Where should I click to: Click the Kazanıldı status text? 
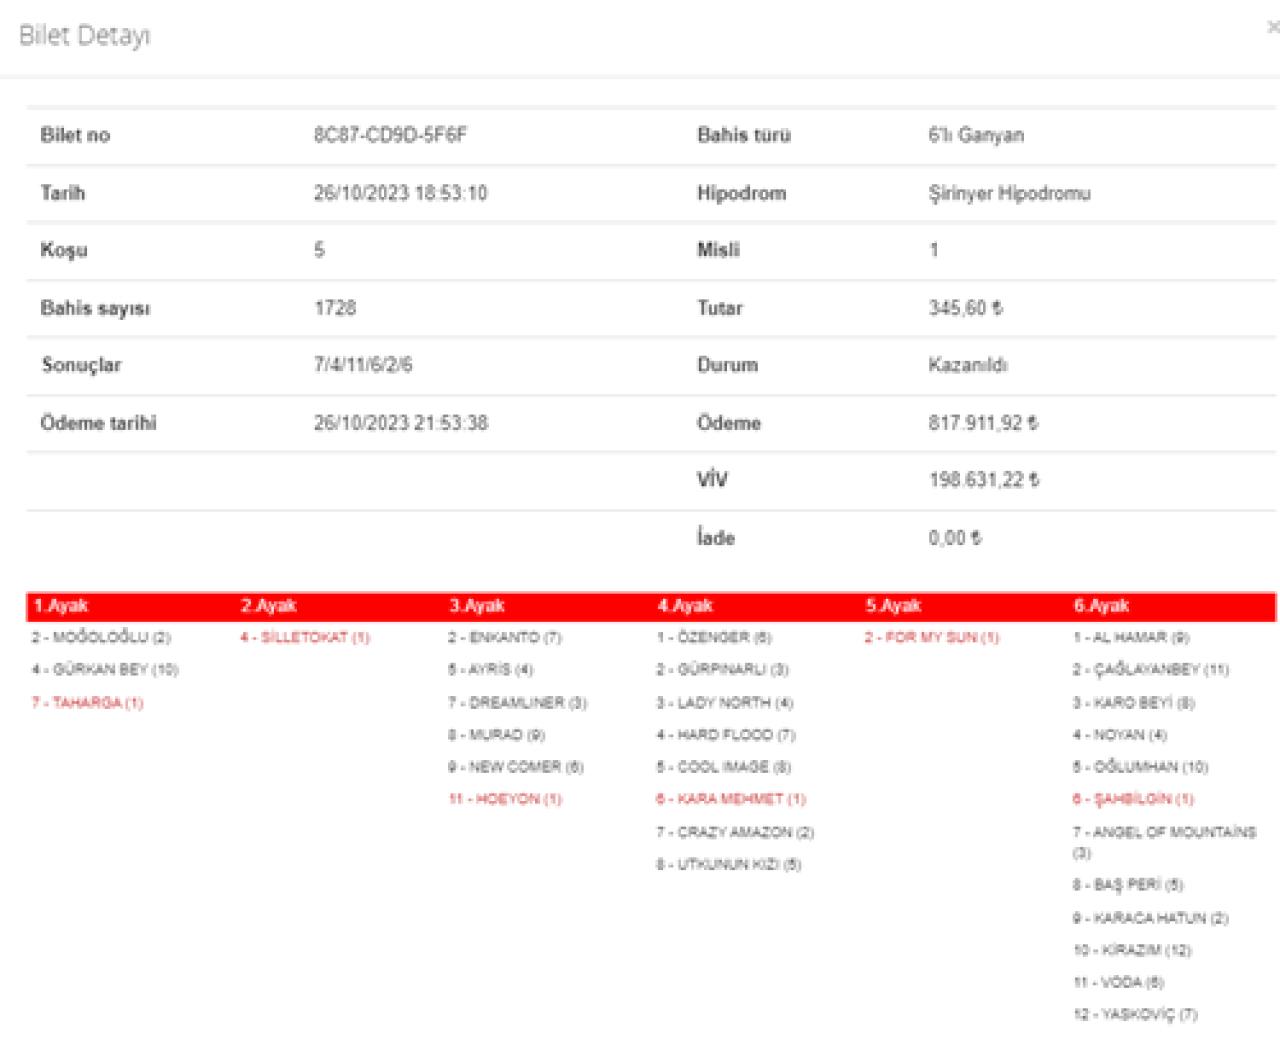967,365
